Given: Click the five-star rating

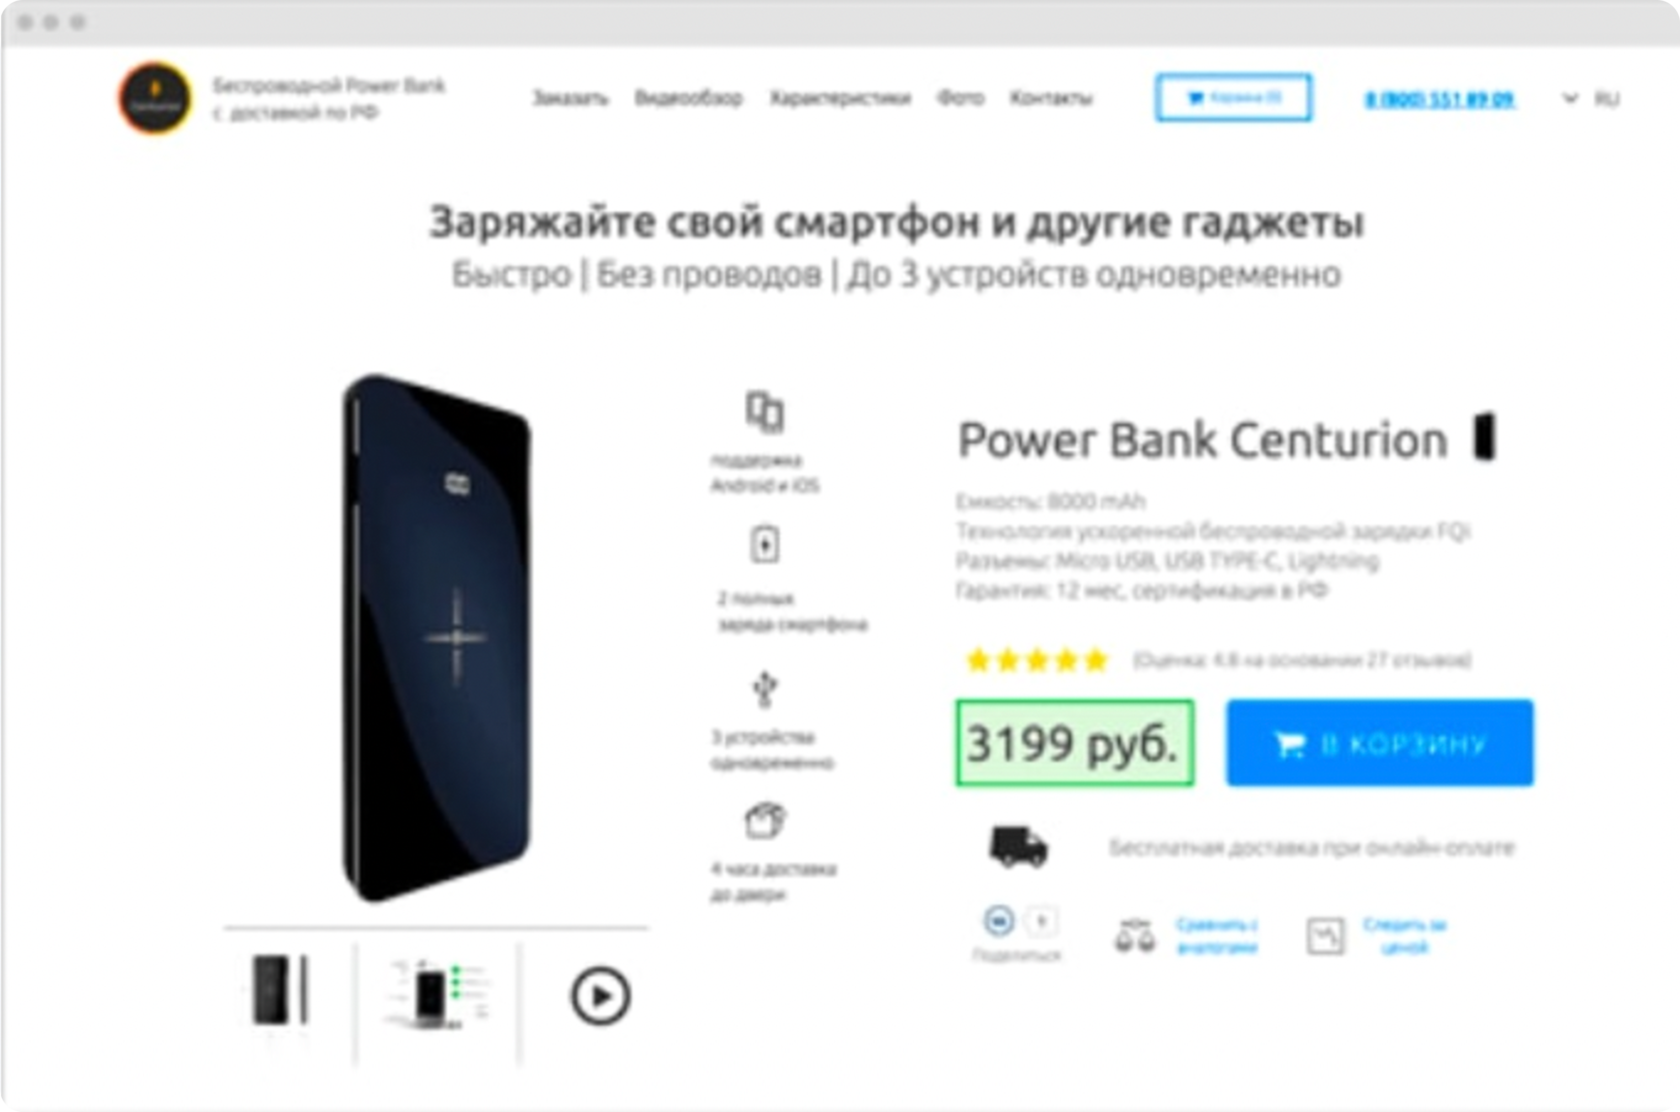Looking at the screenshot, I should coord(1037,660).
